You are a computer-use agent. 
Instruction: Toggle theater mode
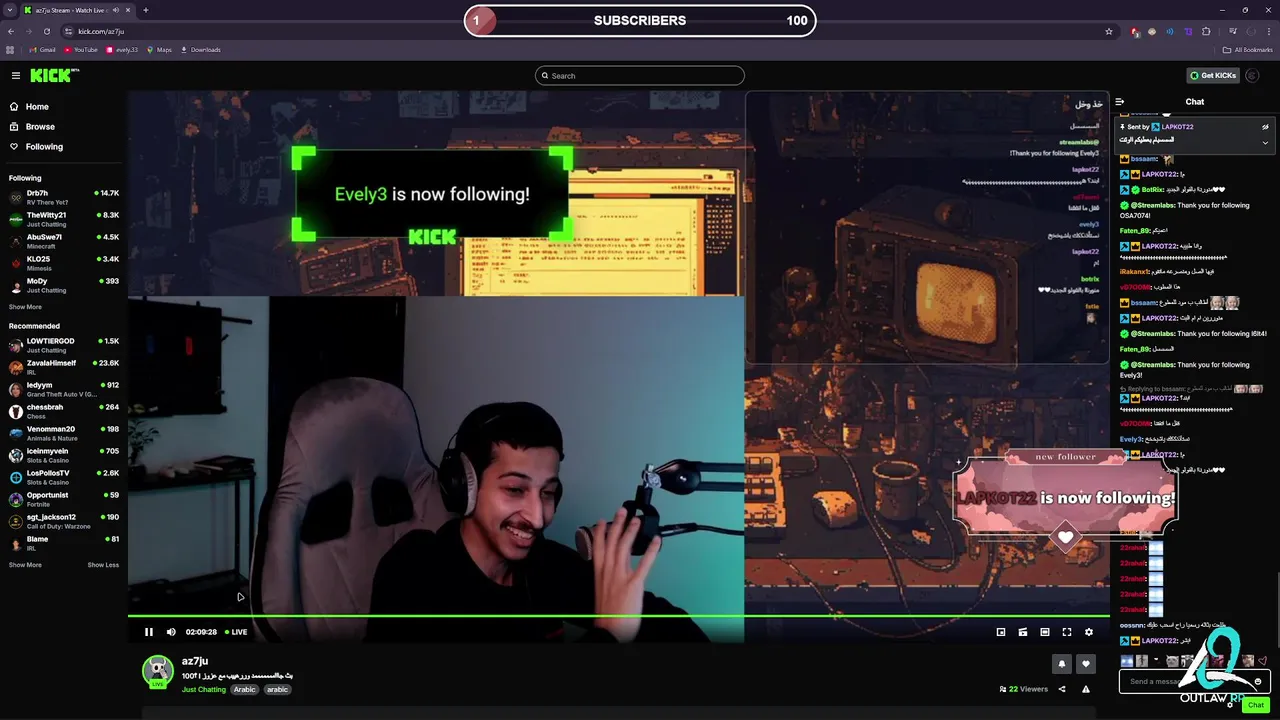[x=1045, y=632]
